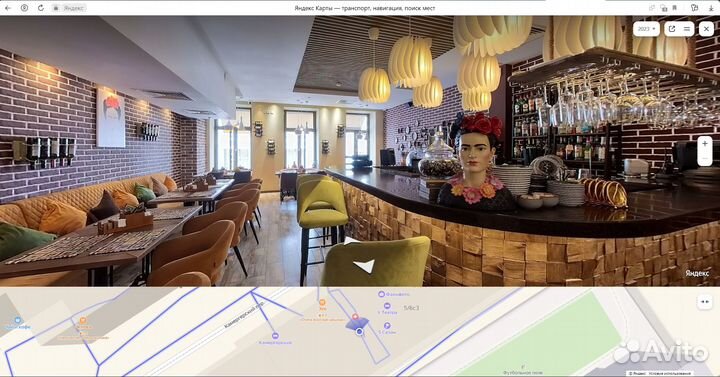Open the year 2023 panorama dropdown
The width and height of the screenshot is (720, 377).
646,29
